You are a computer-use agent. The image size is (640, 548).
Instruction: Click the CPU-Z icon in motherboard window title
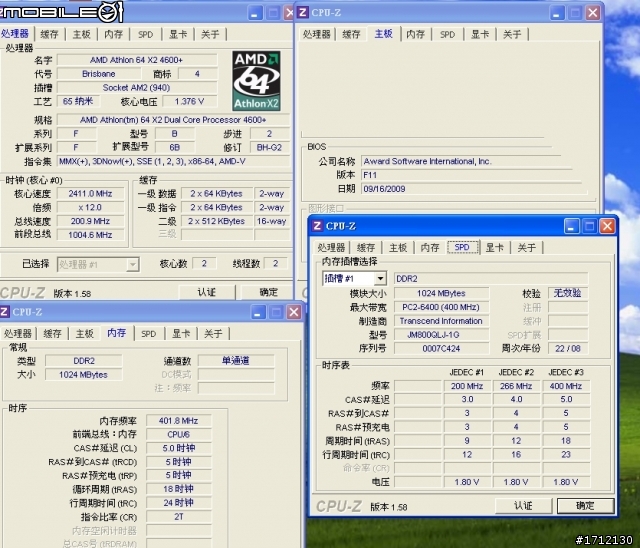coord(303,13)
